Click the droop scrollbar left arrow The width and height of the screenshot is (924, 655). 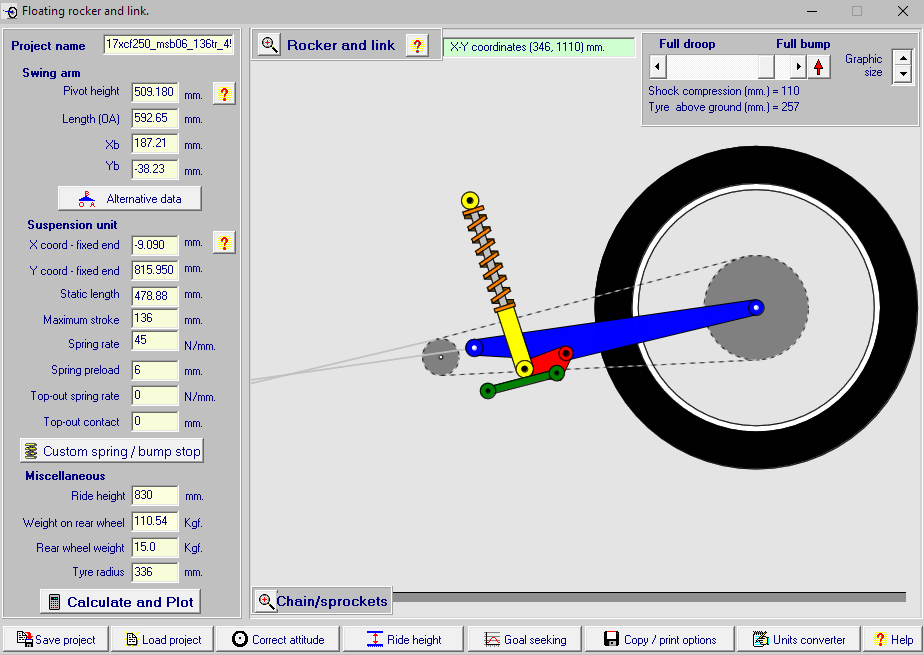click(657, 67)
